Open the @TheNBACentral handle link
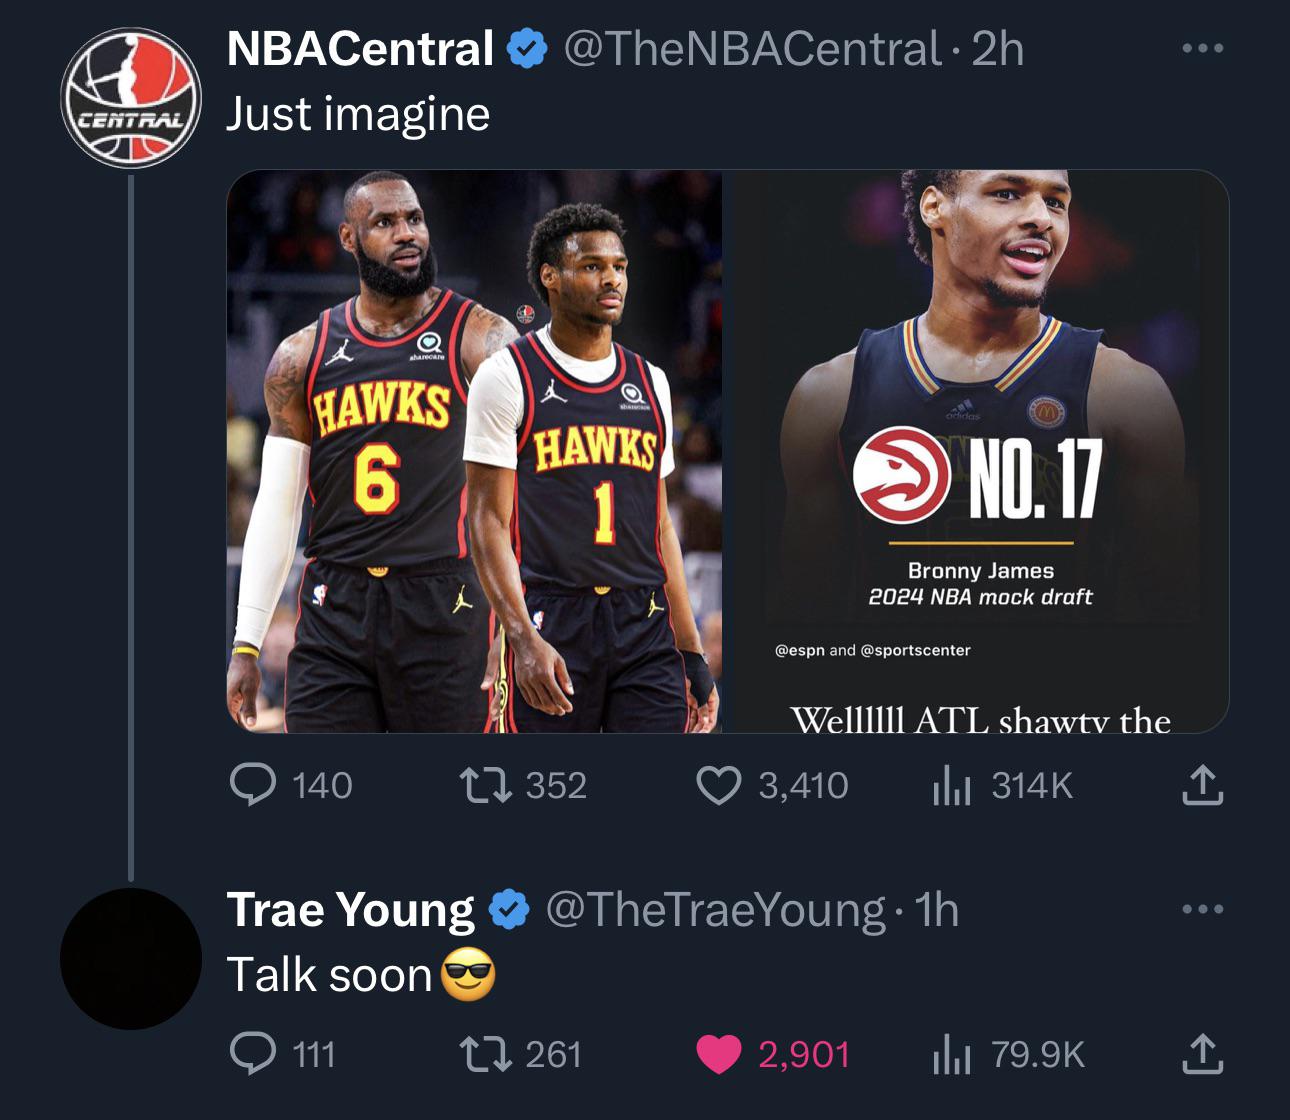 click(x=752, y=48)
